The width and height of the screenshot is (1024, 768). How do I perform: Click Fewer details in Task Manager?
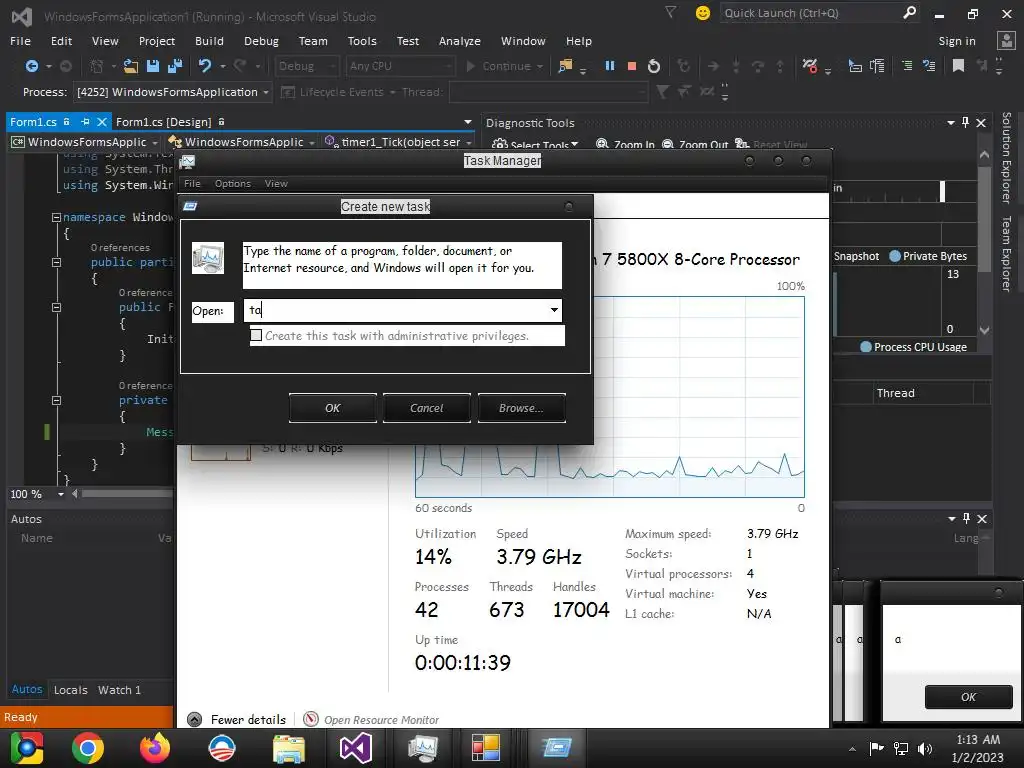tap(238, 719)
